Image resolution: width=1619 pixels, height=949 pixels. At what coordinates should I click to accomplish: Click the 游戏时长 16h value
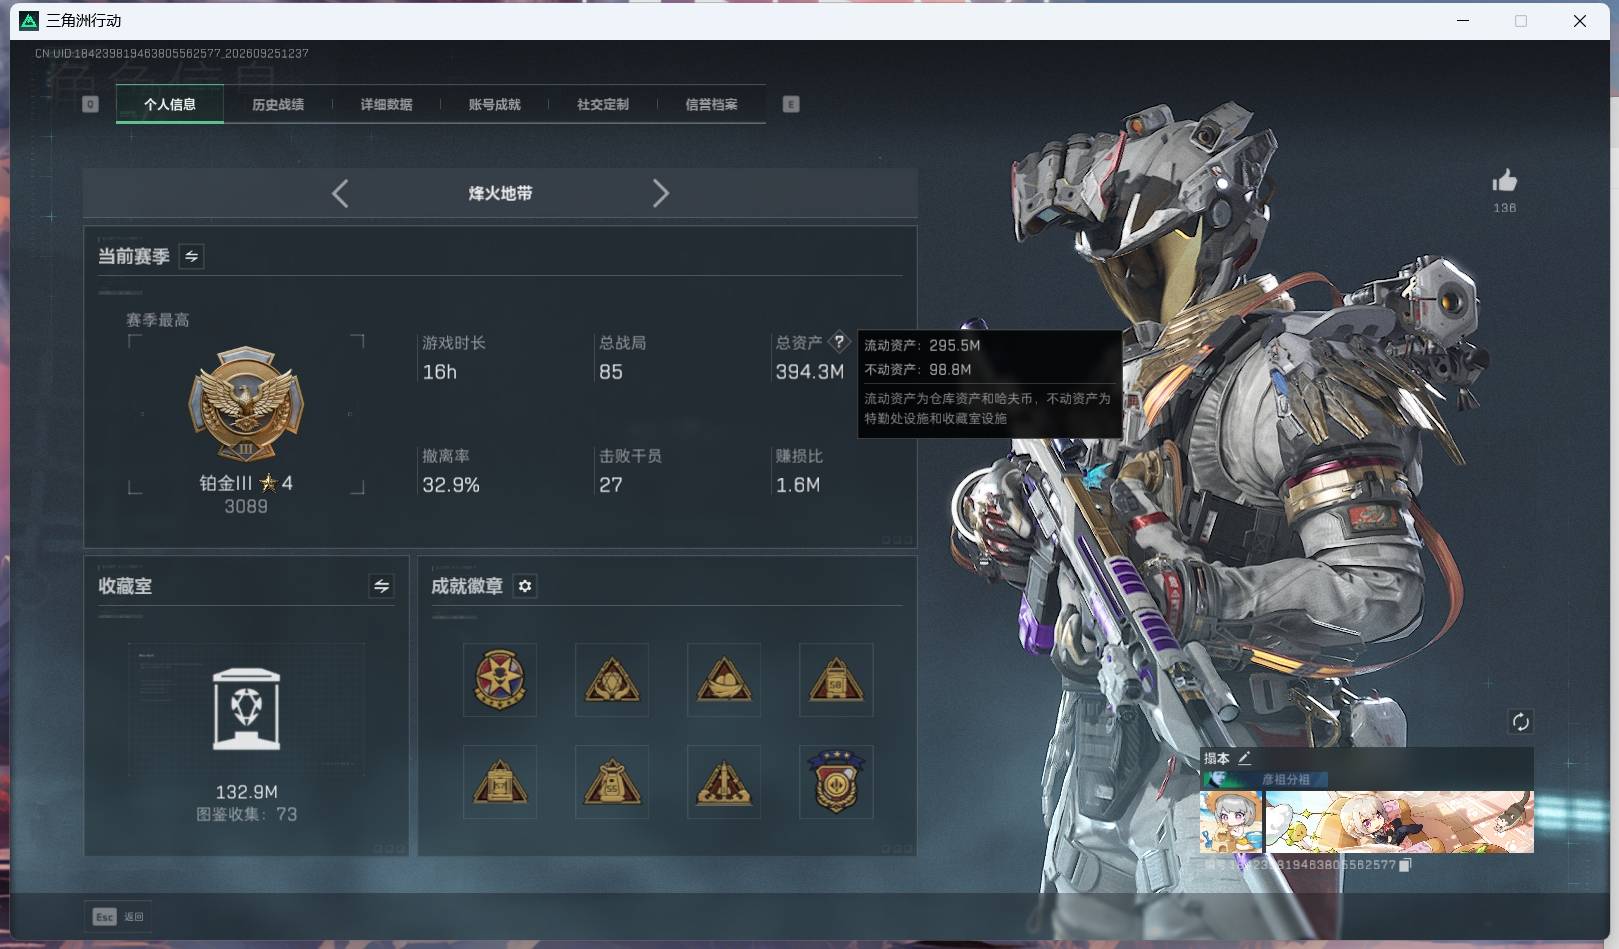point(440,372)
